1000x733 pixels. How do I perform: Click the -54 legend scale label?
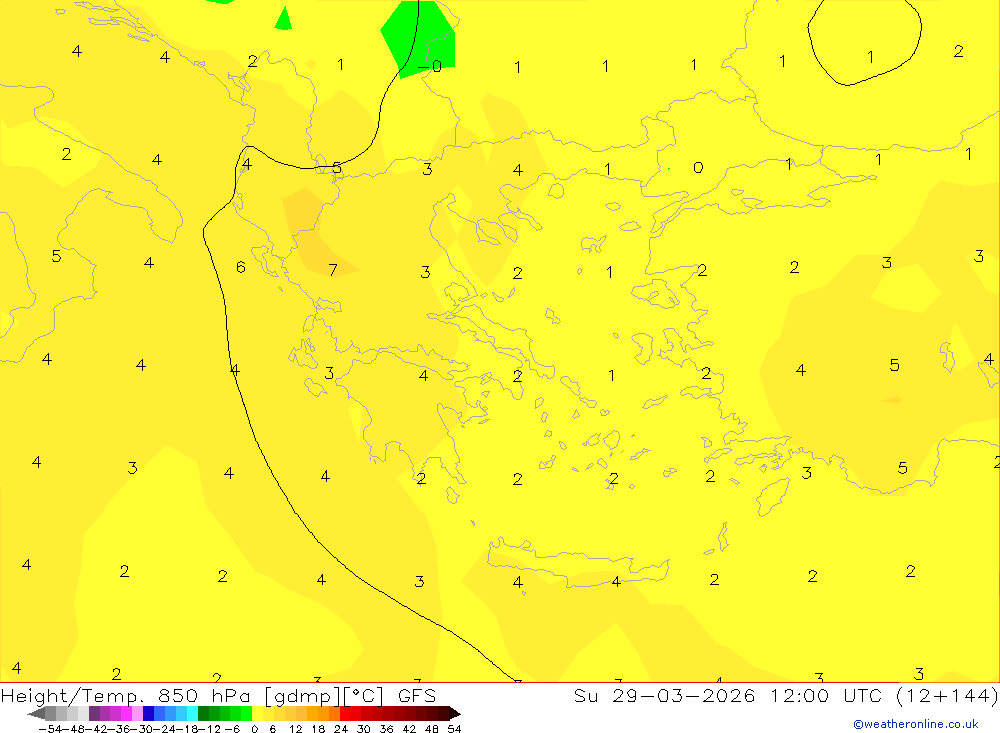click(x=50, y=729)
